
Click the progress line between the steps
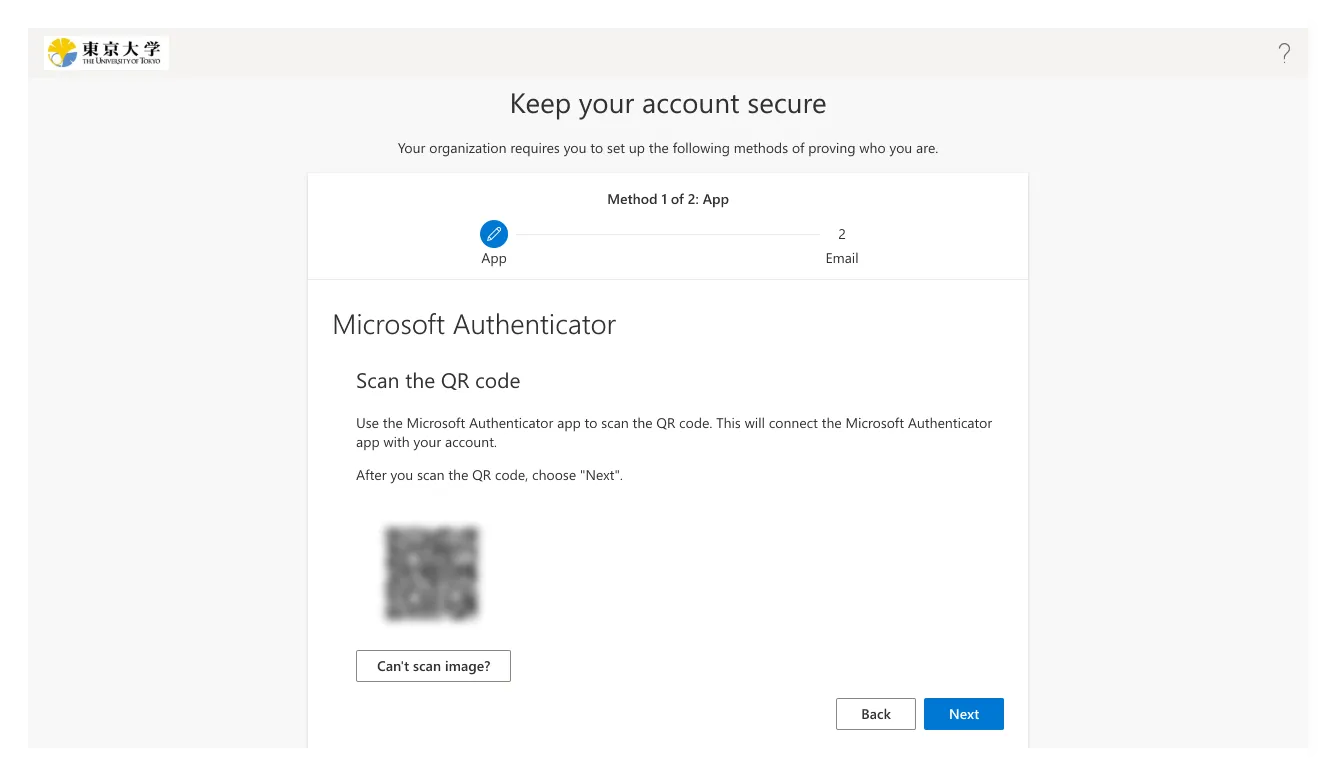tap(668, 235)
